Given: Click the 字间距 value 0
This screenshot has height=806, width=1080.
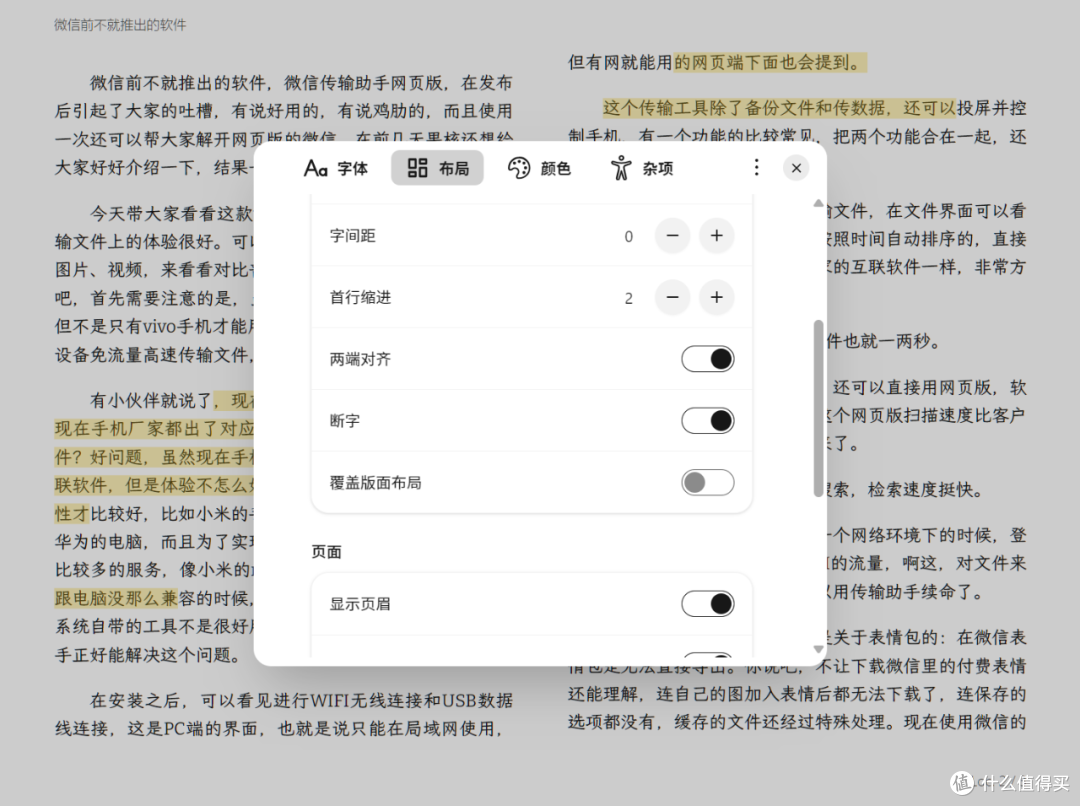Looking at the screenshot, I should (x=628, y=237).
